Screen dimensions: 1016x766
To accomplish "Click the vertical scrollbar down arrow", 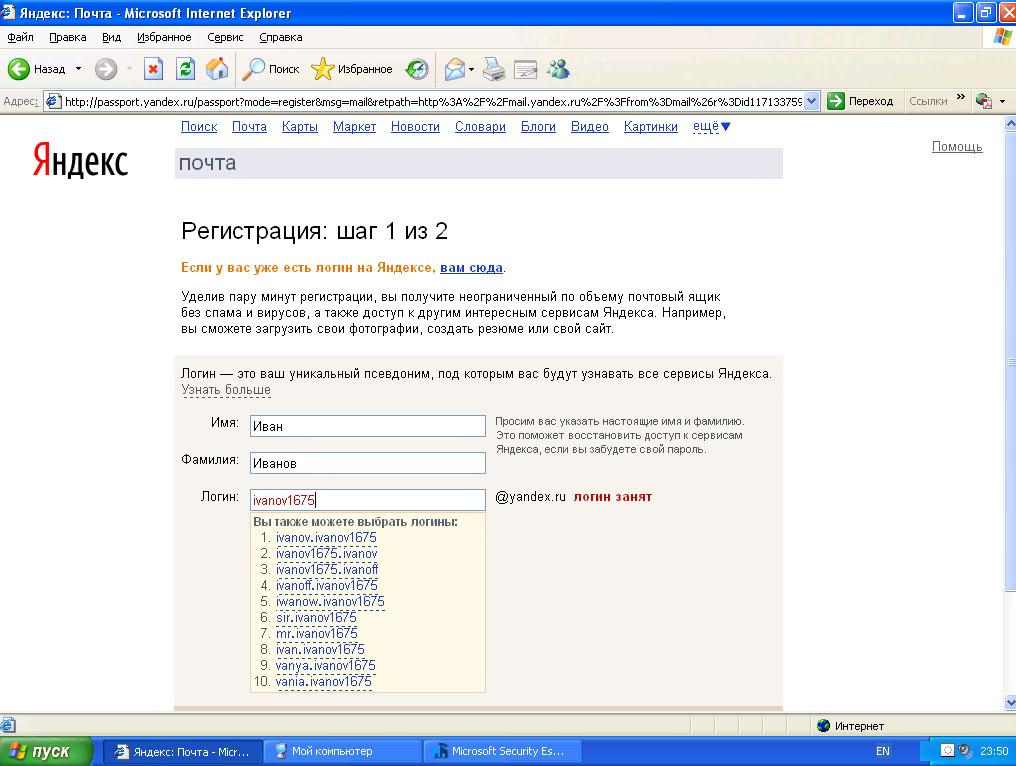I will pos(1010,702).
